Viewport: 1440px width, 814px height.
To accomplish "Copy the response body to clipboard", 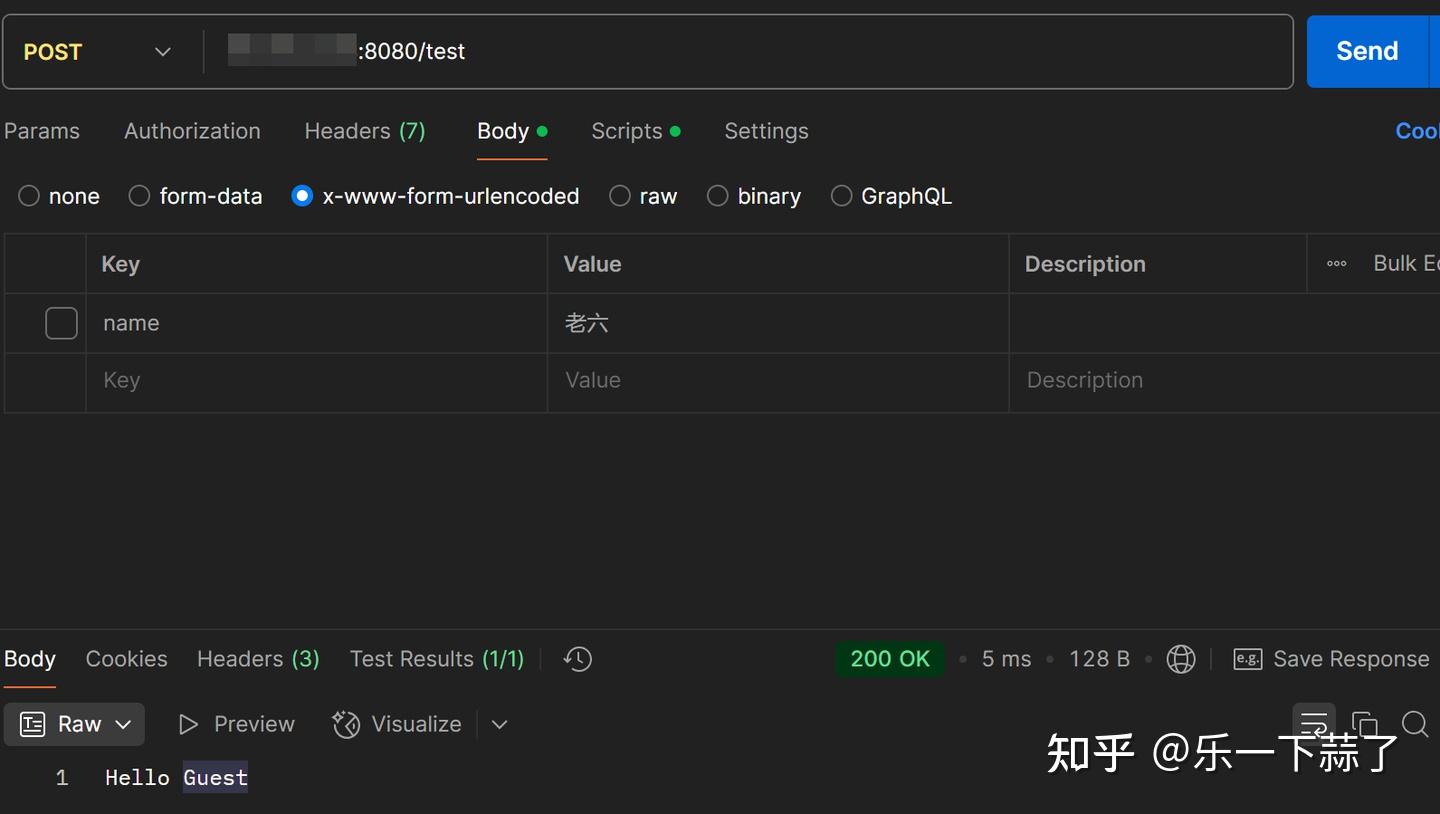I will click(1365, 723).
